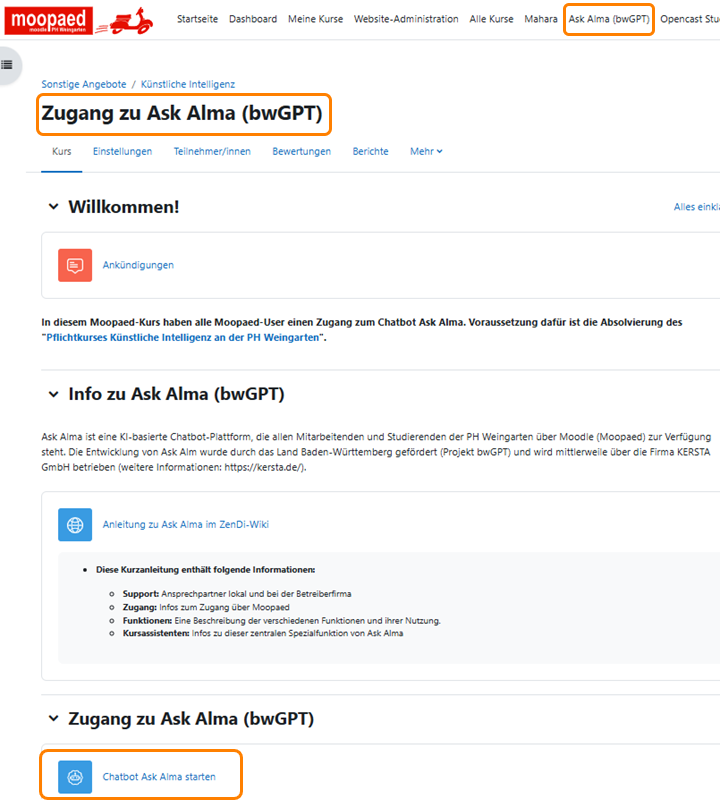Open the course index drawer icon
The width and height of the screenshot is (720, 800).
(7, 65)
